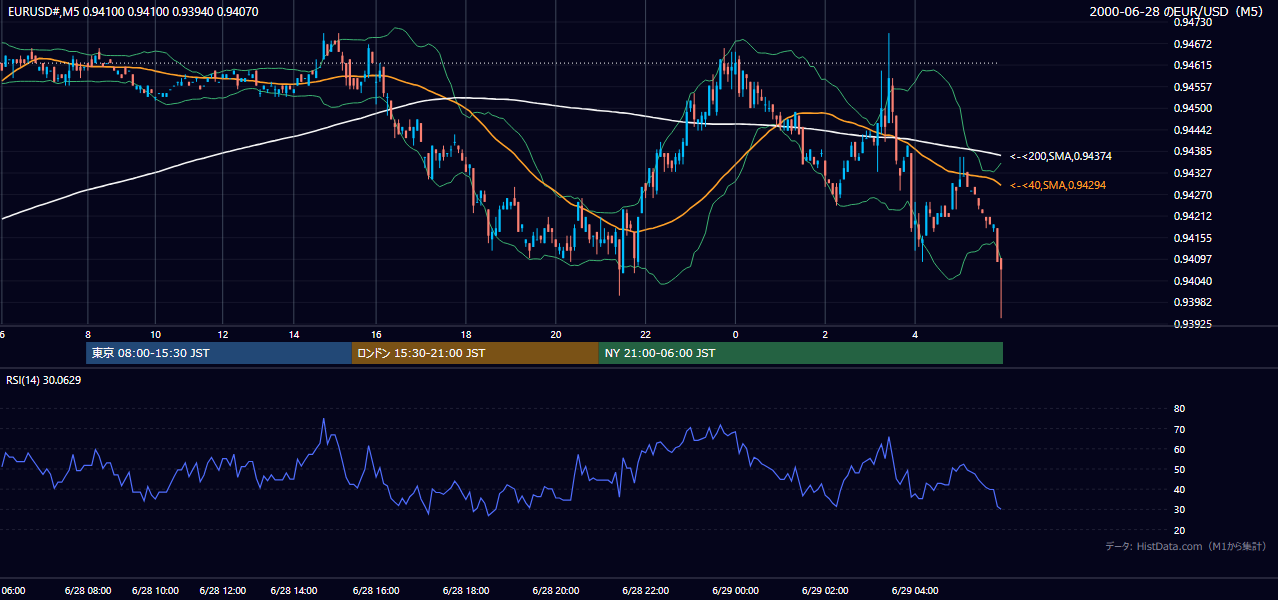The width and height of the screenshot is (1278, 600).
Task: Click the 6/28 12:00 bottom time label
Action: [223, 590]
